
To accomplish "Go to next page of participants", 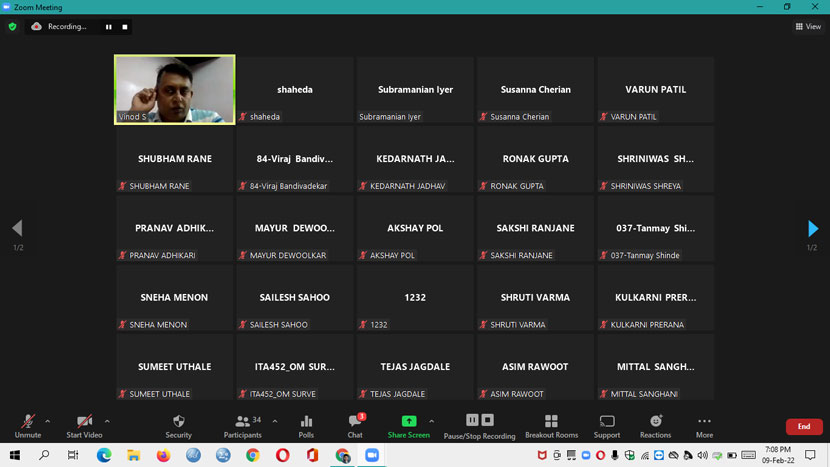I will [813, 229].
